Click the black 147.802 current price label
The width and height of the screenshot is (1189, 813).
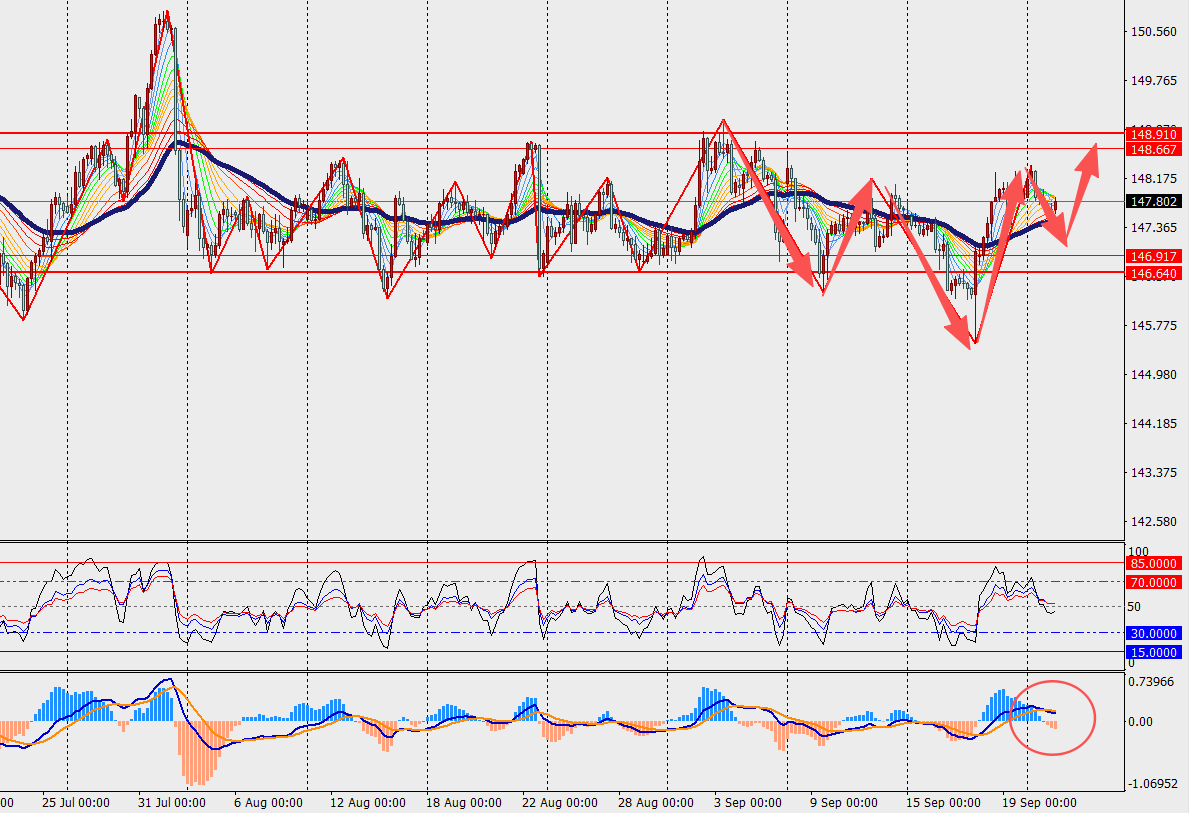point(1154,201)
